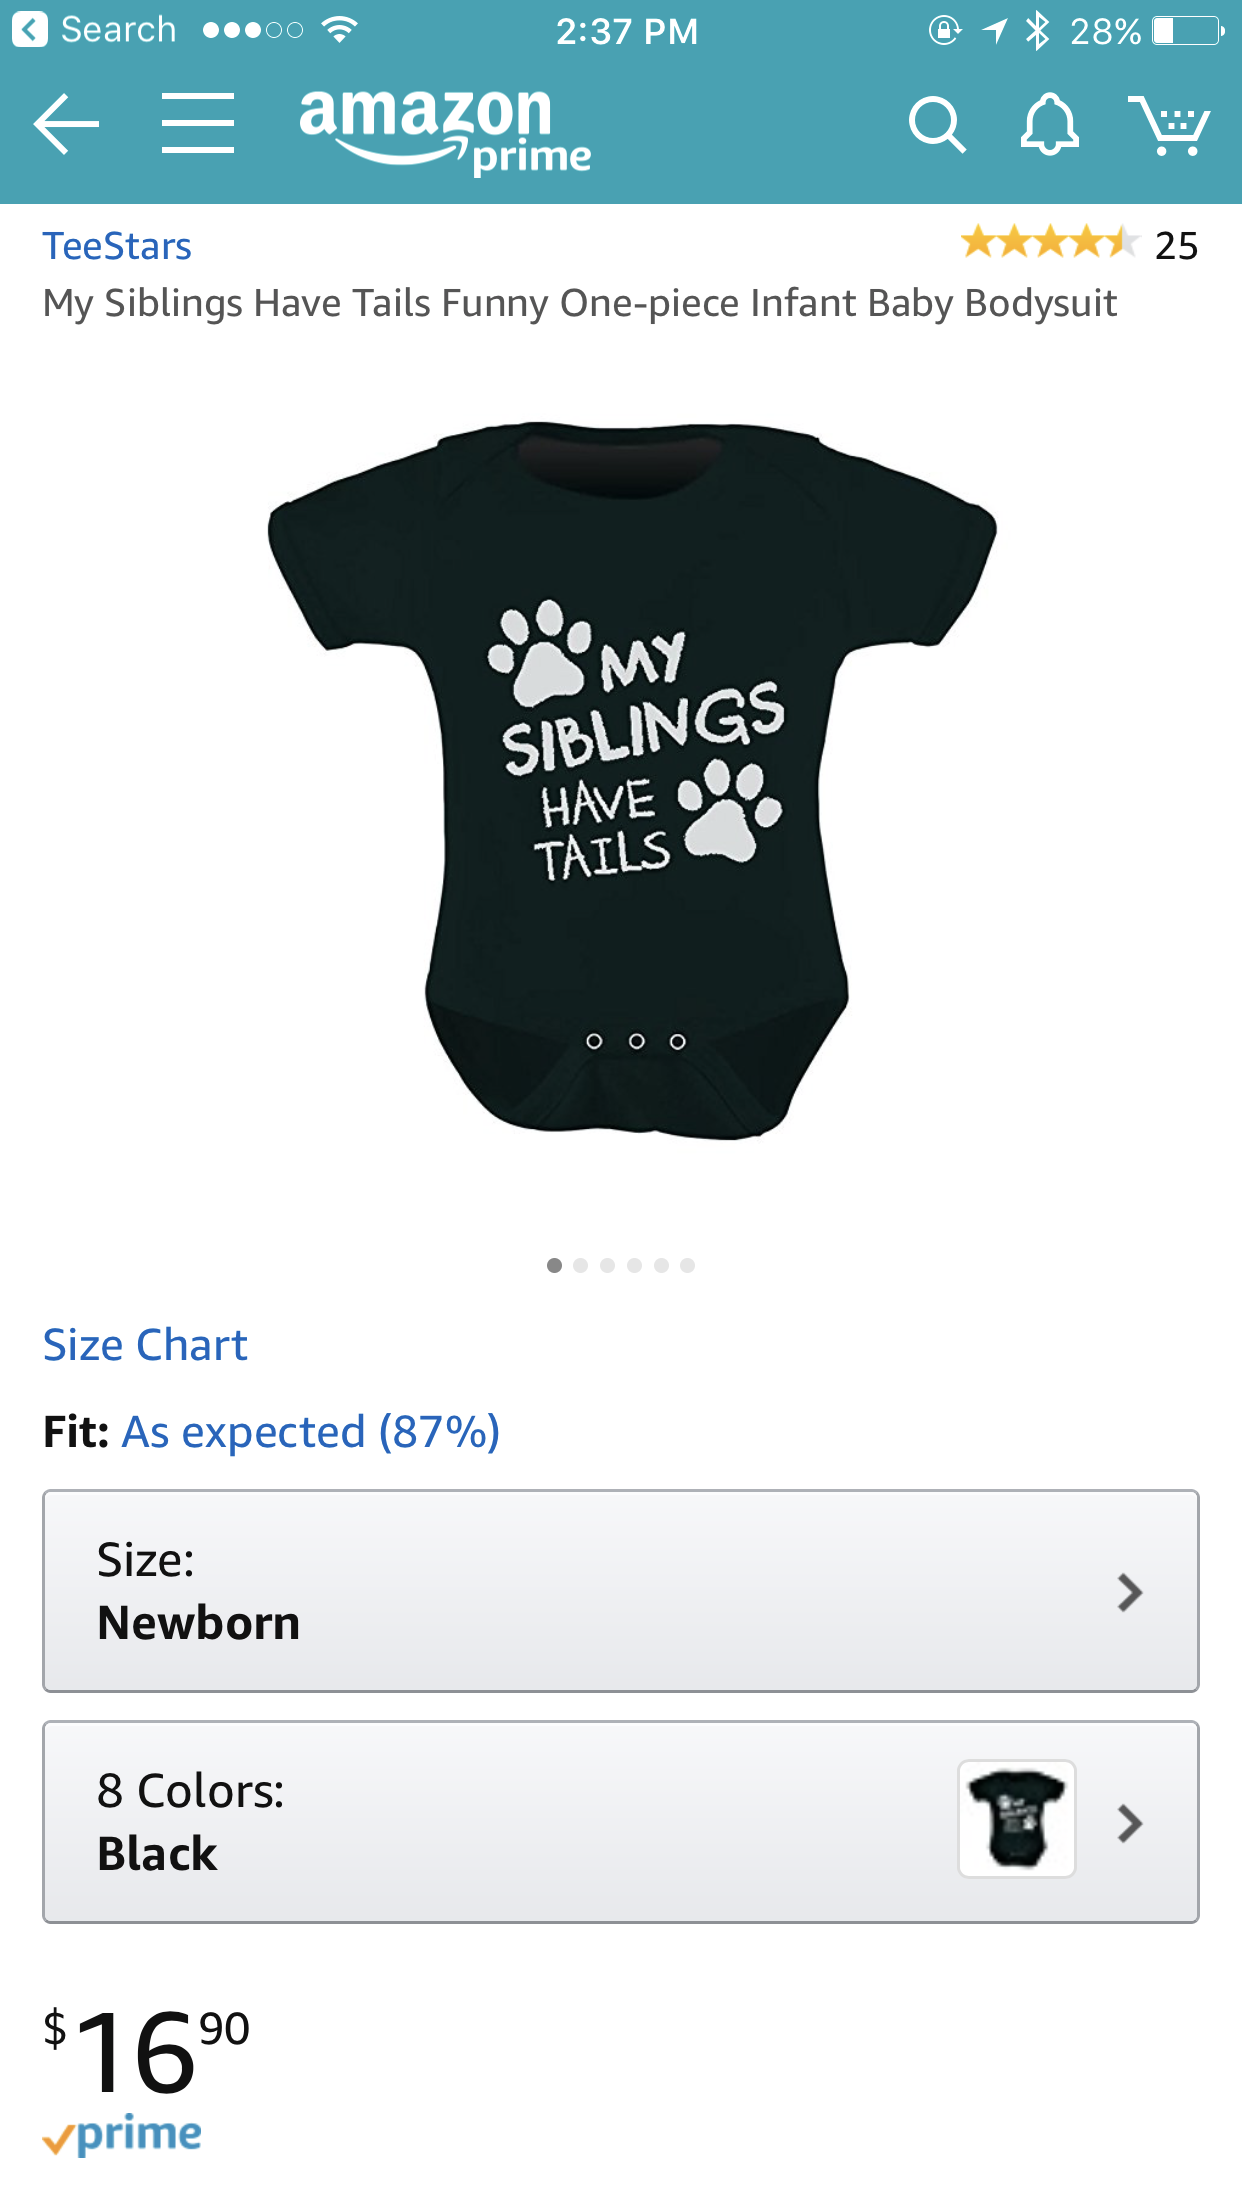Open the 25 reviews count
This screenshot has width=1242, height=2208.
point(1176,246)
